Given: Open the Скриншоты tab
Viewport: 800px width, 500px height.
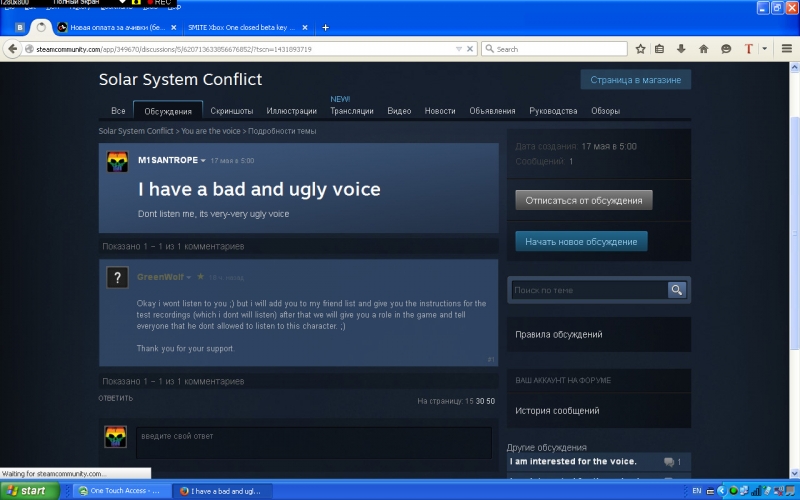Looking at the screenshot, I should 232,111.
